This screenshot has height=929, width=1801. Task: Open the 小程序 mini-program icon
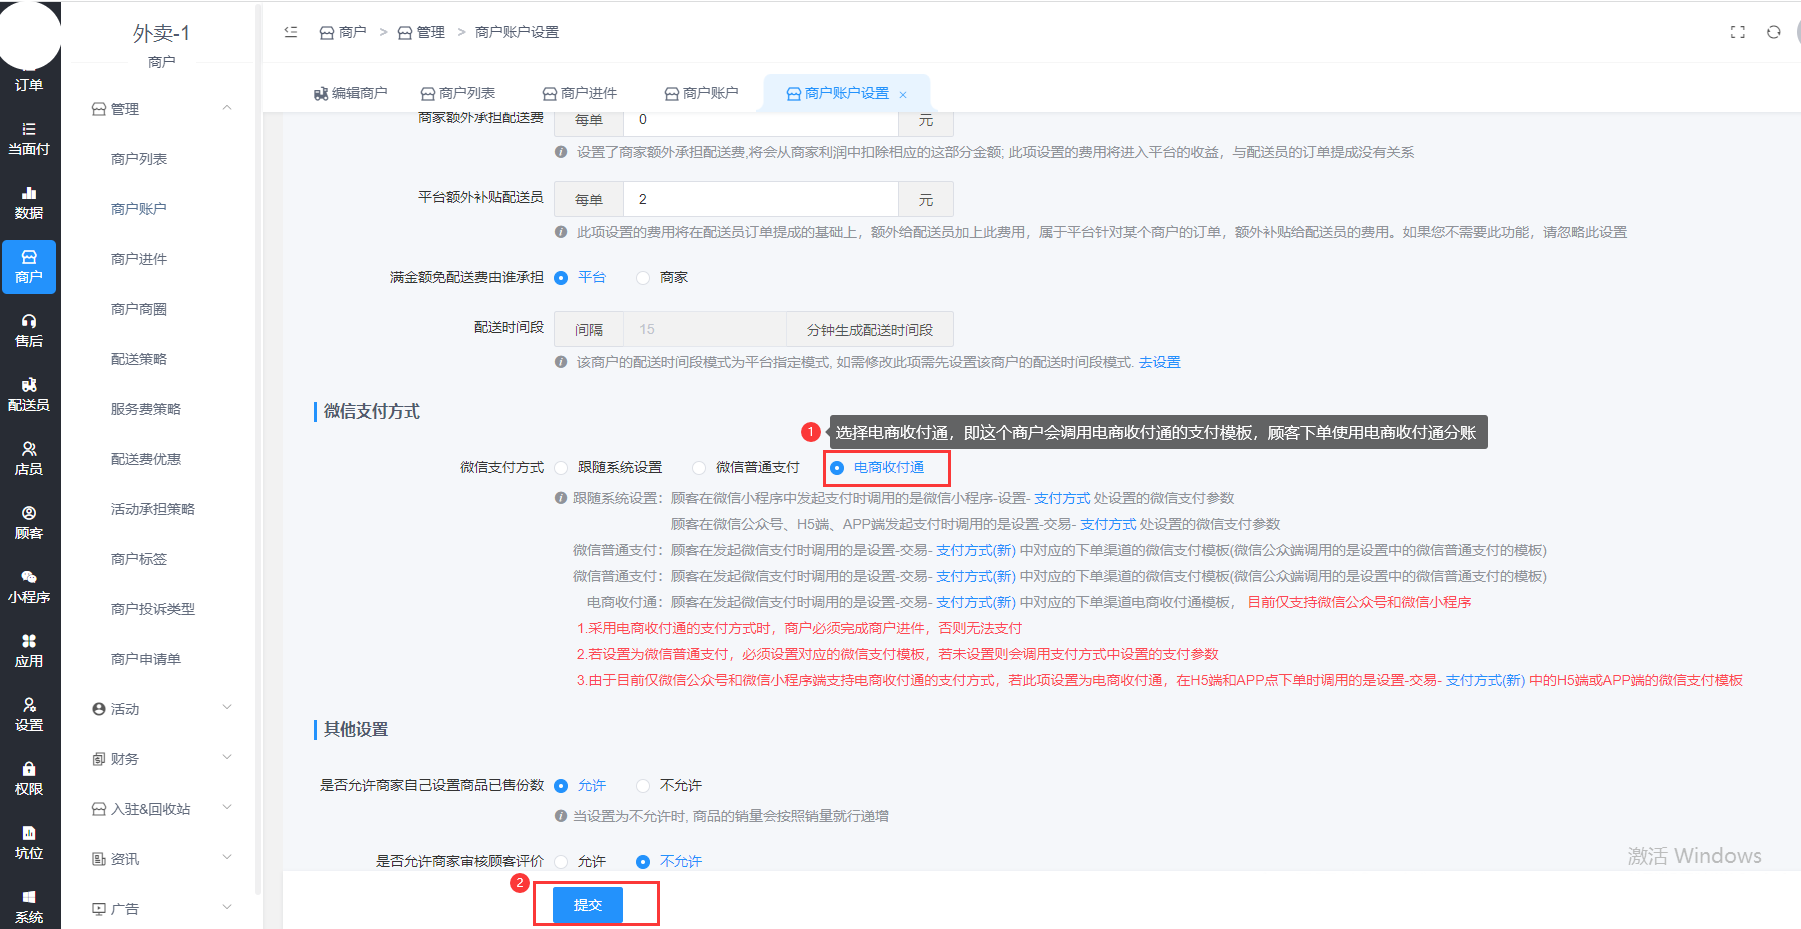(29, 586)
